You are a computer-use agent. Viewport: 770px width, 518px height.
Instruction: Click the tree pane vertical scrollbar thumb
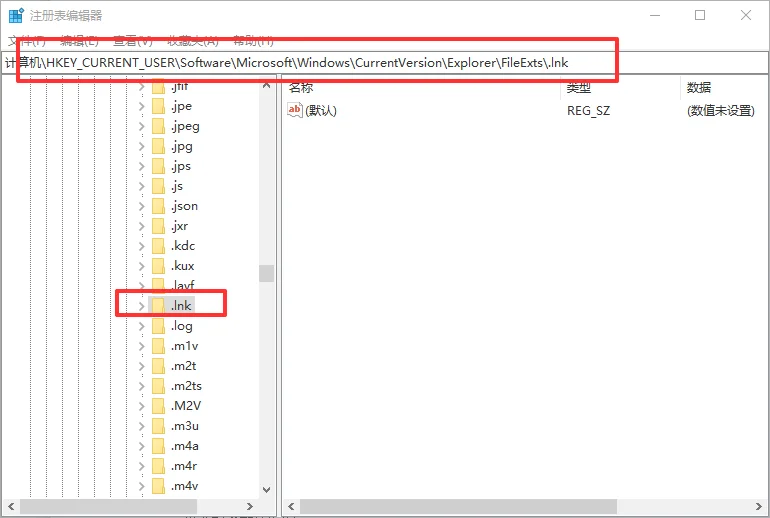(267, 273)
